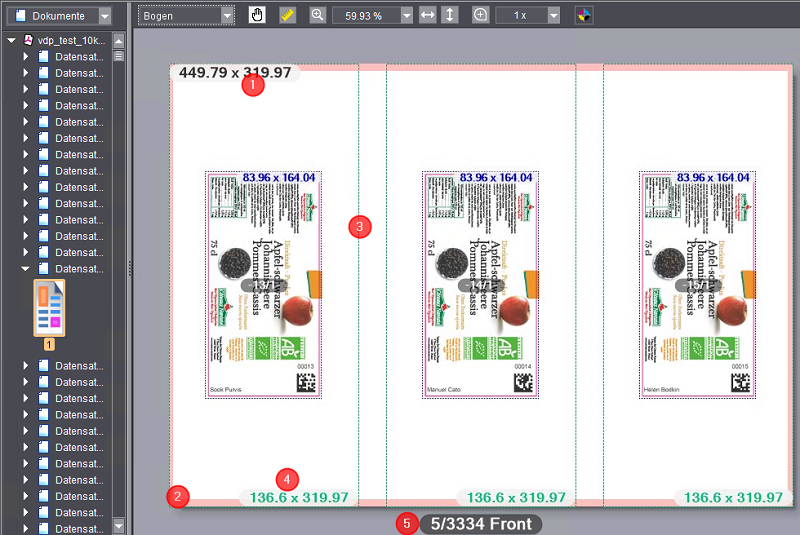Click the sheet size label 449.79 x 319.97

coord(235,72)
